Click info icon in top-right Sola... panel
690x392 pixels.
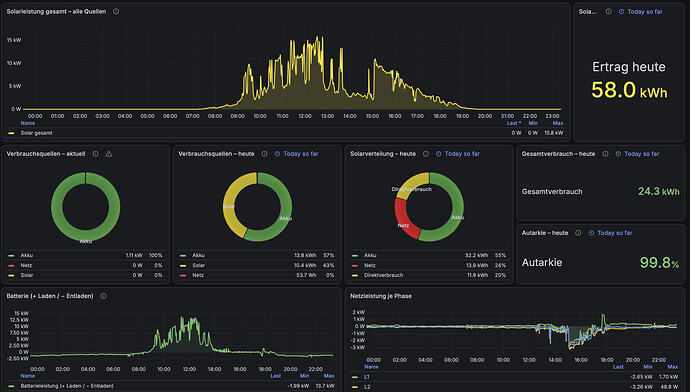pyautogui.click(x=609, y=11)
